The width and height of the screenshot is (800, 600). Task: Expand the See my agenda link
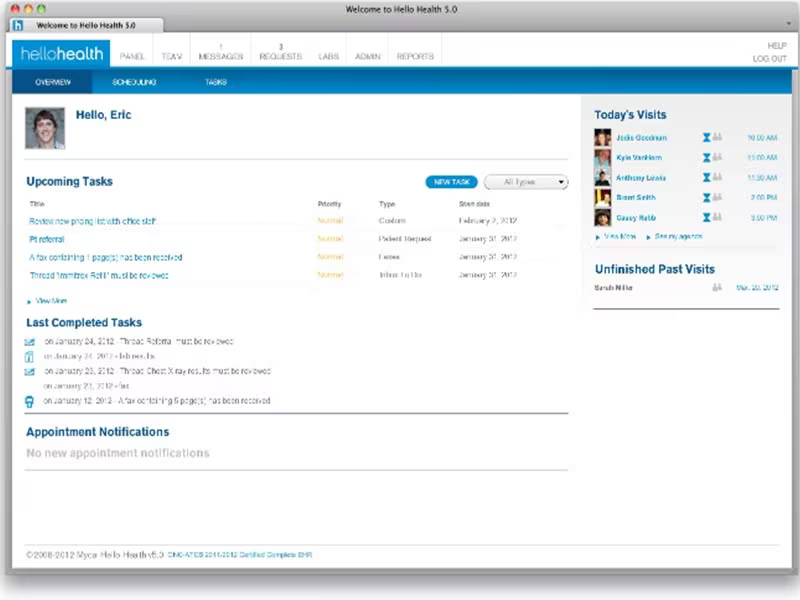[x=674, y=236]
